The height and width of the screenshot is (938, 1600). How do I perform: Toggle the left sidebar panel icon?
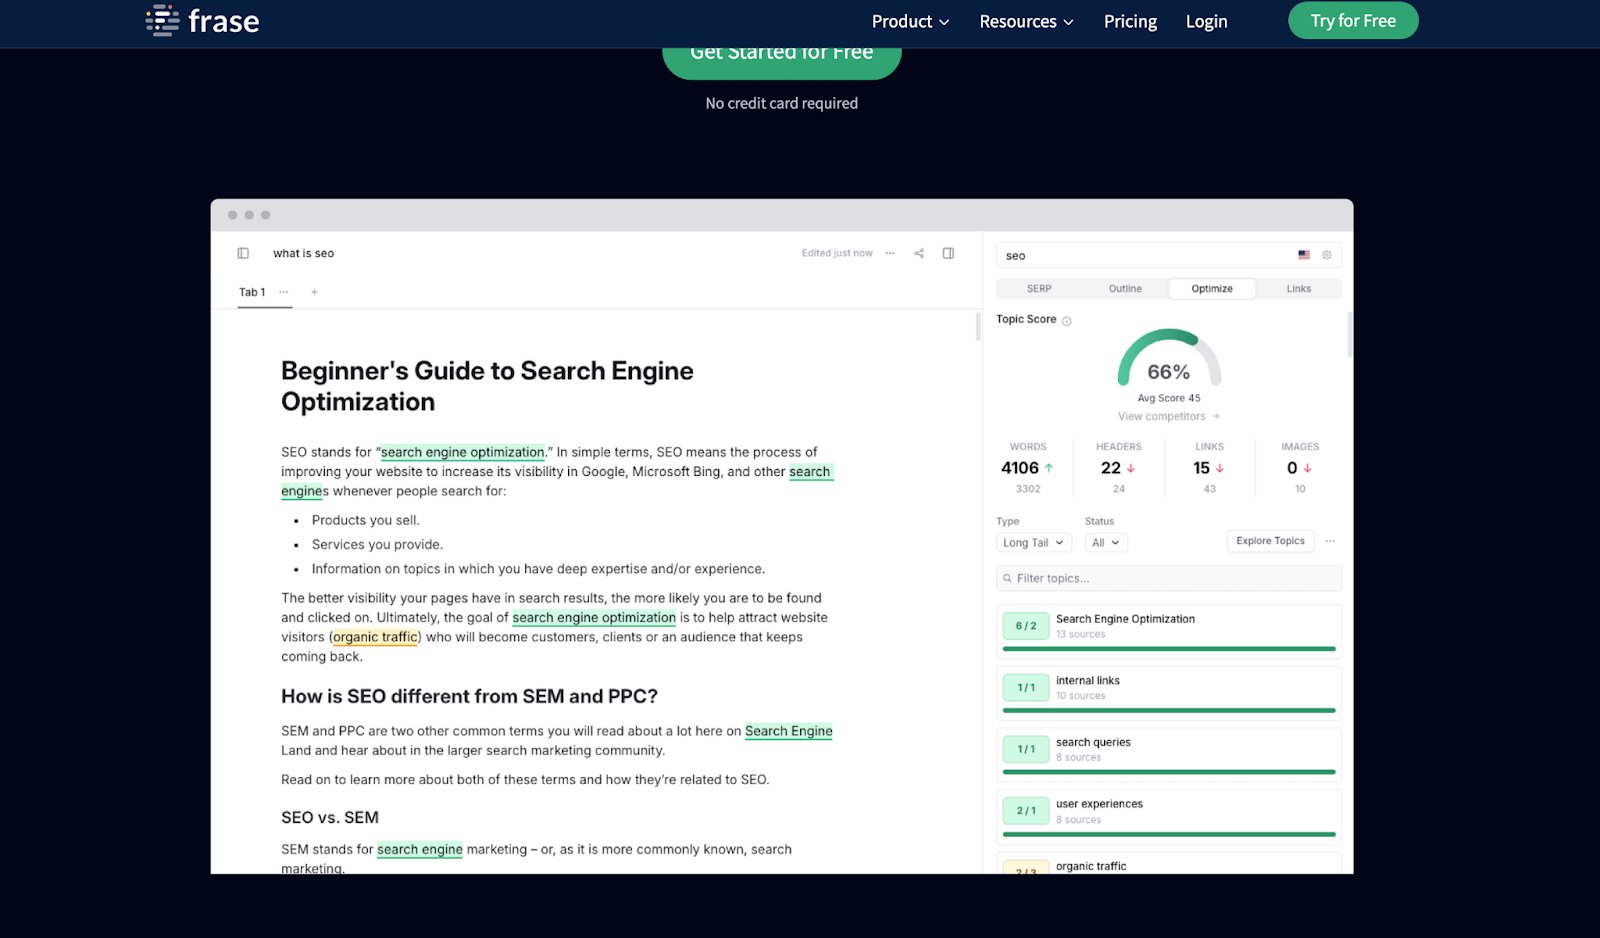tap(243, 253)
